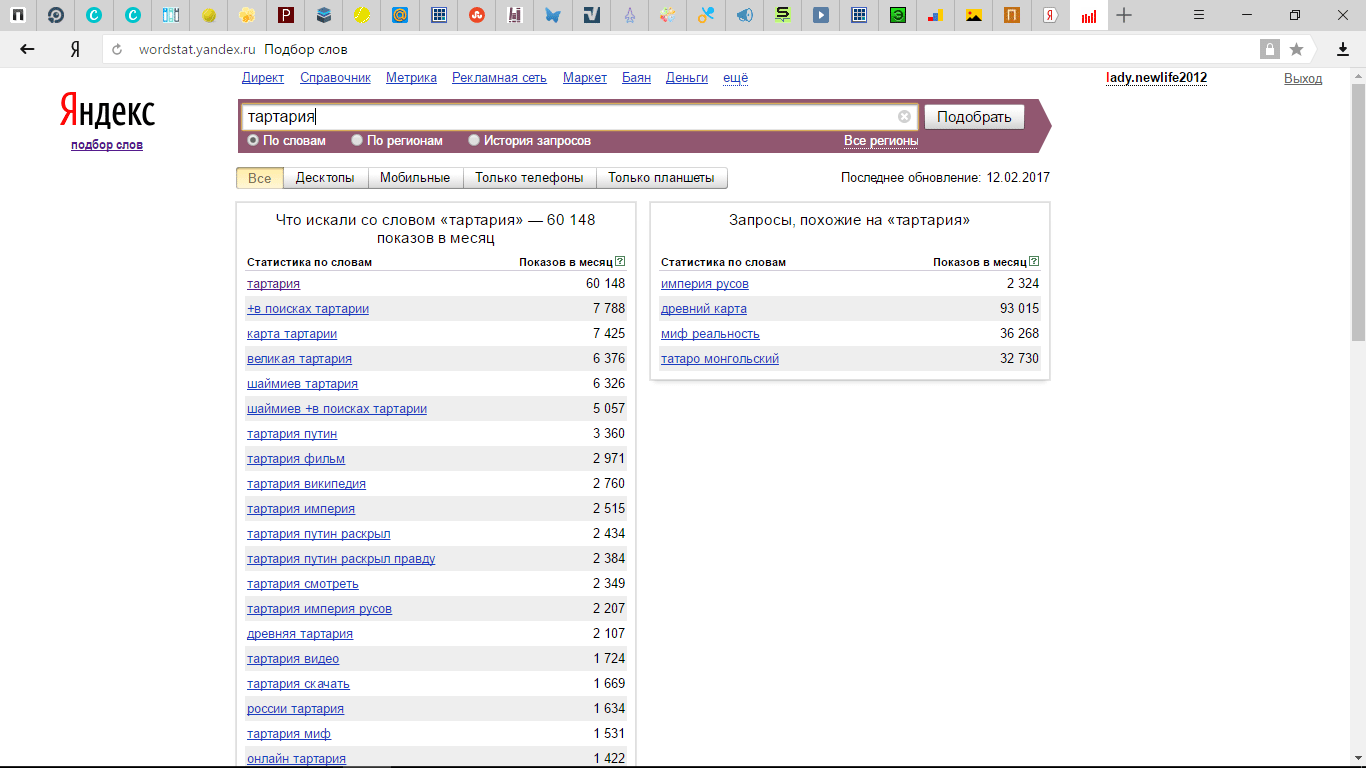Viewport: 1366px width, 768px height.
Task: Open the Все регионы region selector
Action: (881, 141)
